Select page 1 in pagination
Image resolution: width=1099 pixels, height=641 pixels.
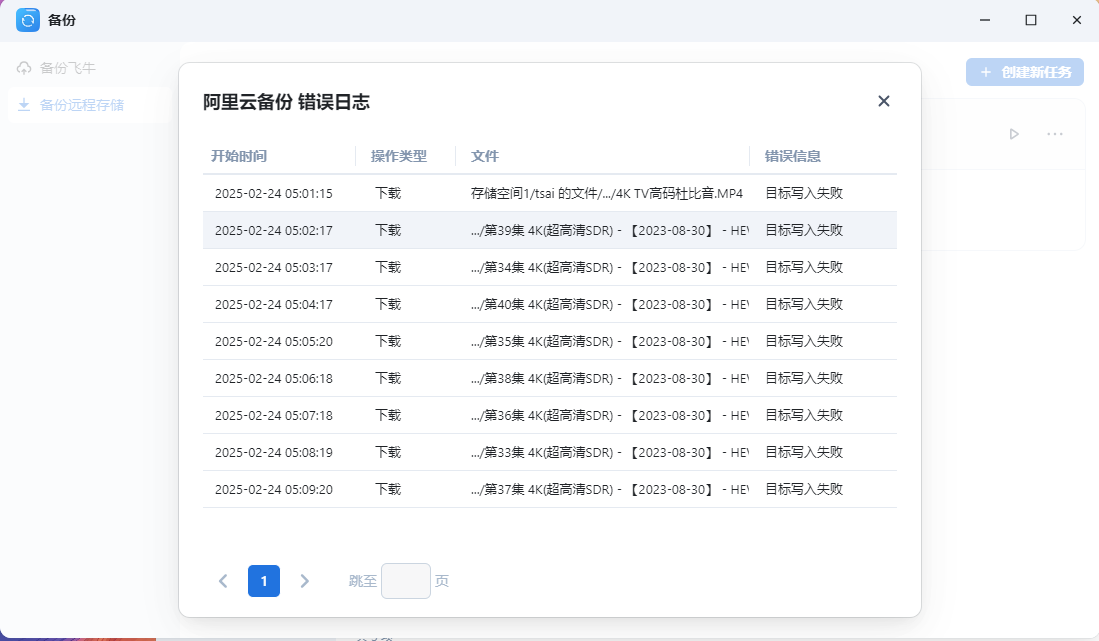(264, 581)
